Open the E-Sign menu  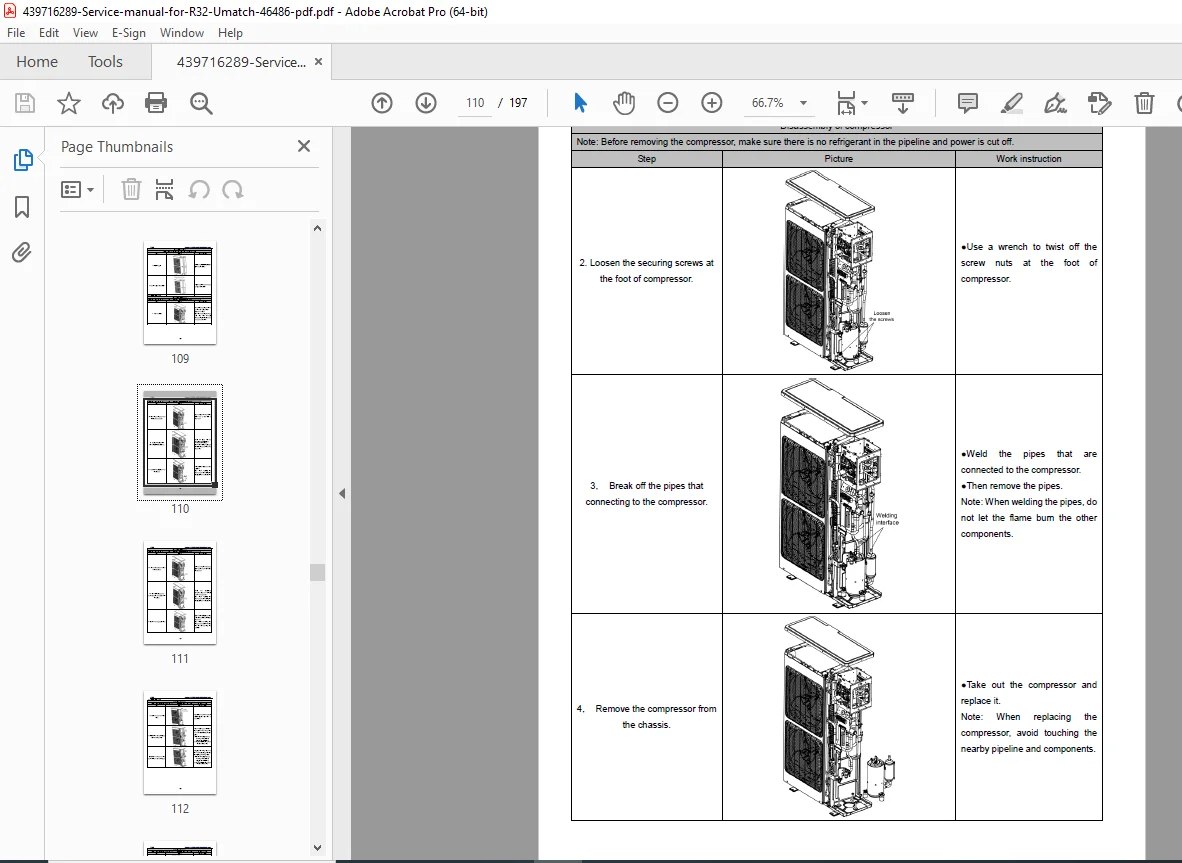tap(129, 33)
